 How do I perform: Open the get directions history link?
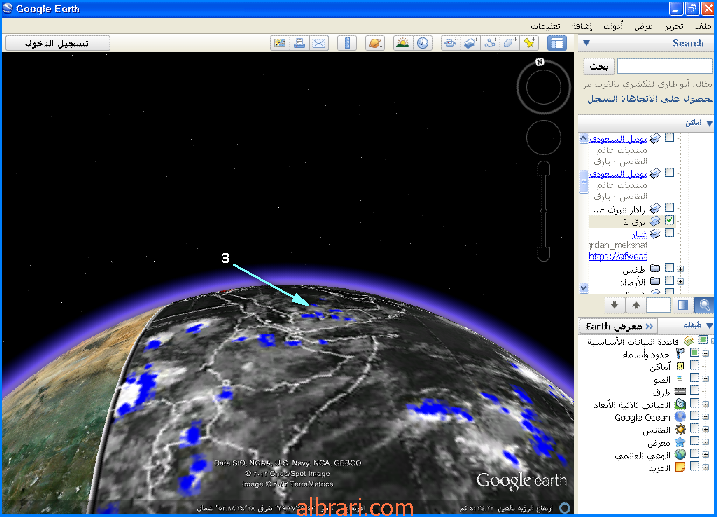[650, 99]
